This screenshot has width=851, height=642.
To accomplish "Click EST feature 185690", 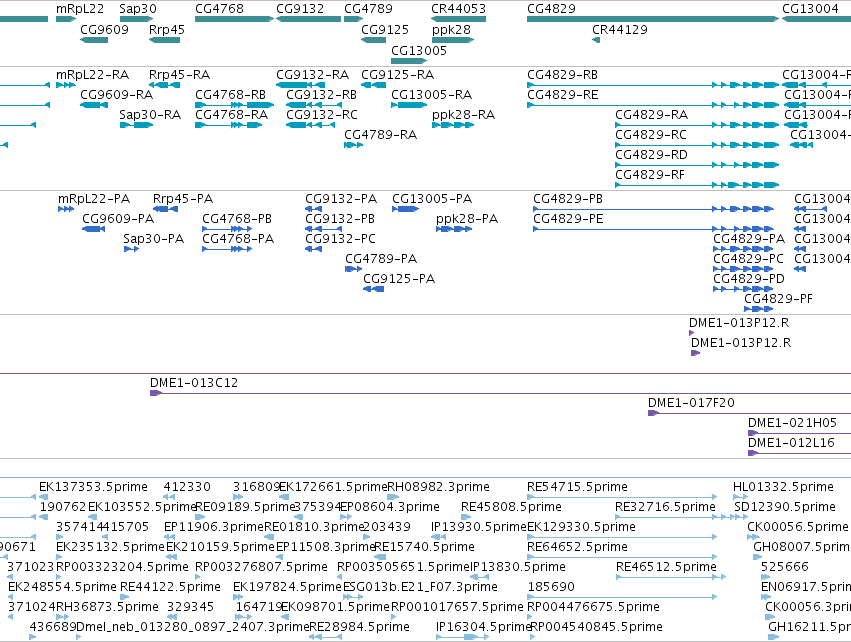I will [622, 597].
